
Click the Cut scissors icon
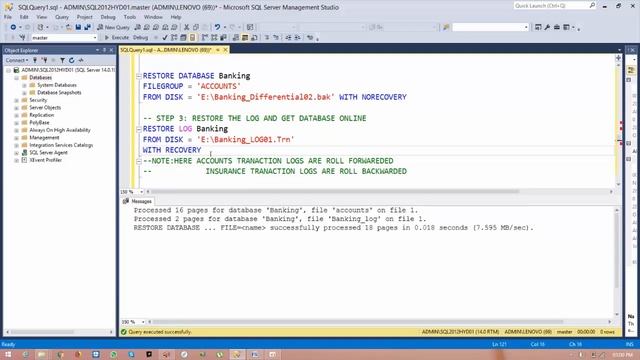click(187, 27)
